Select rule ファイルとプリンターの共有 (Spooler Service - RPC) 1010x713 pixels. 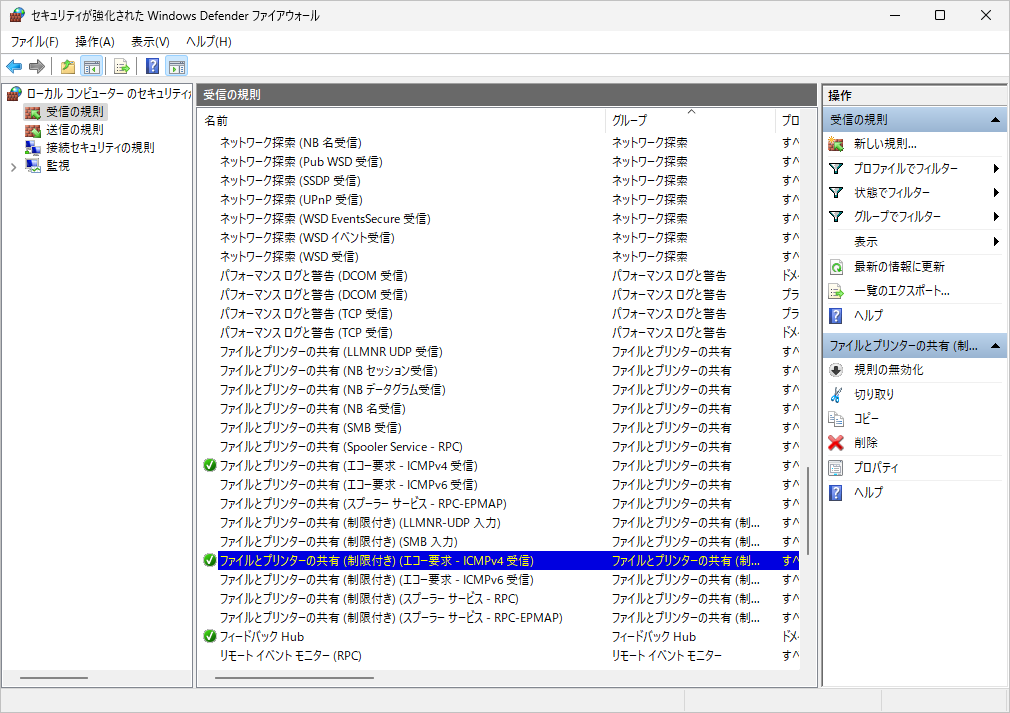(x=341, y=446)
